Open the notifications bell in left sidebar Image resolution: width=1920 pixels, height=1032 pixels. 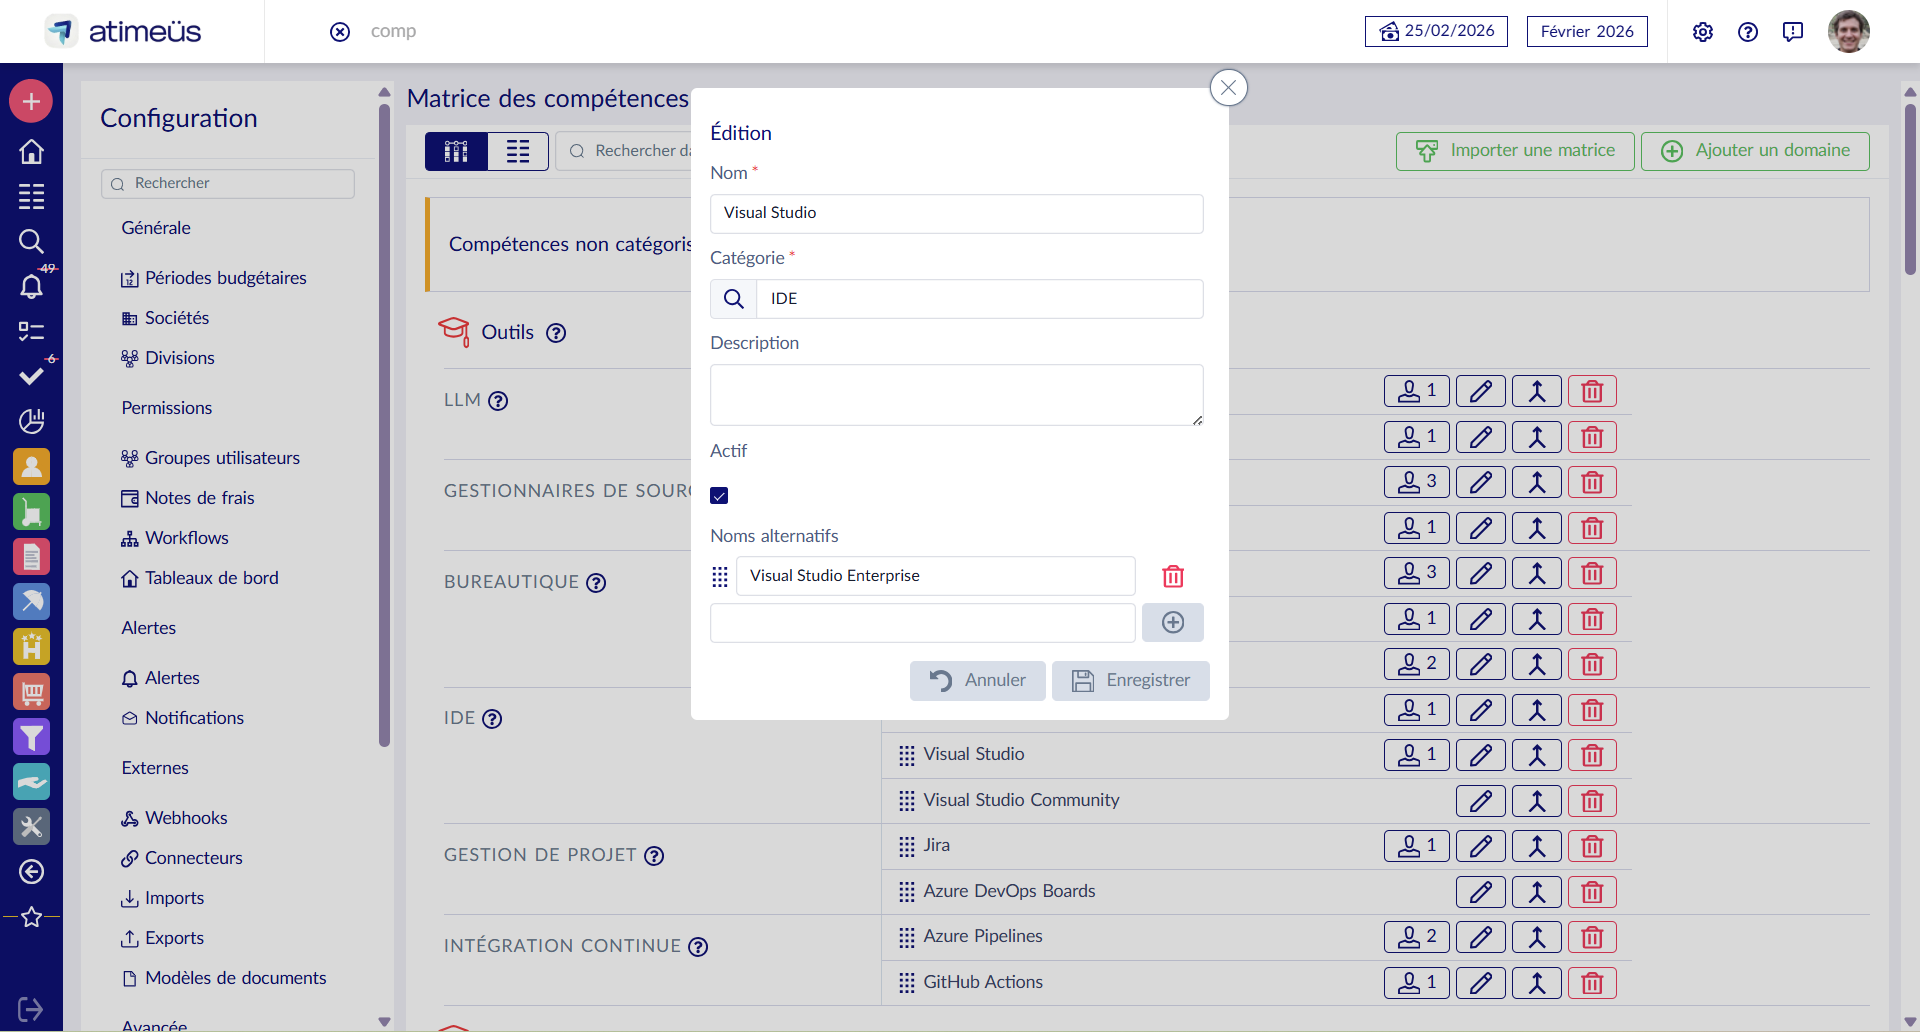click(x=31, y=287)
